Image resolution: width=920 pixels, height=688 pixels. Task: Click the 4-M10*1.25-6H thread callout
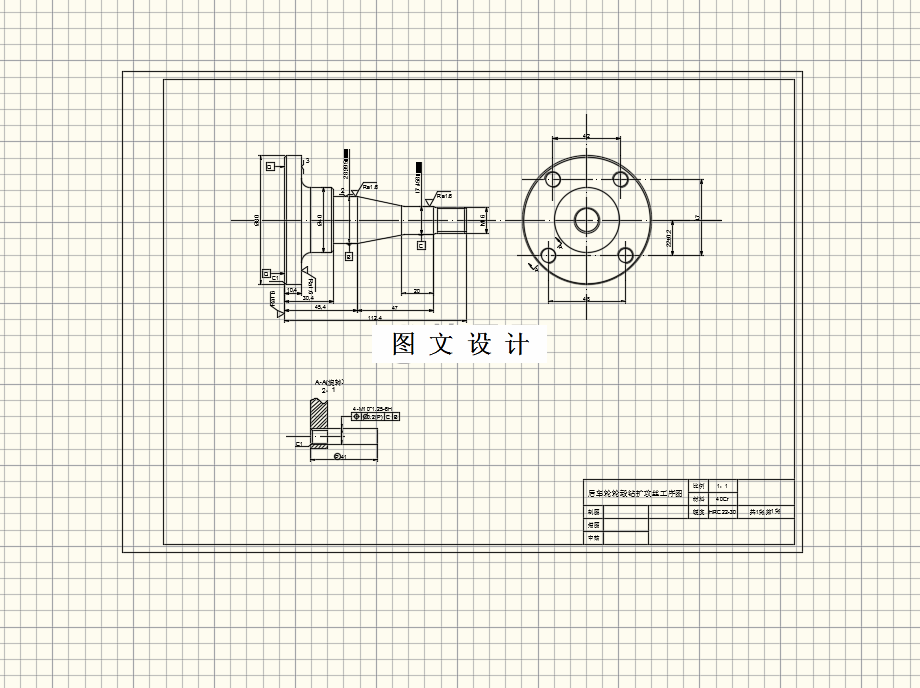(x=371, y=408)
